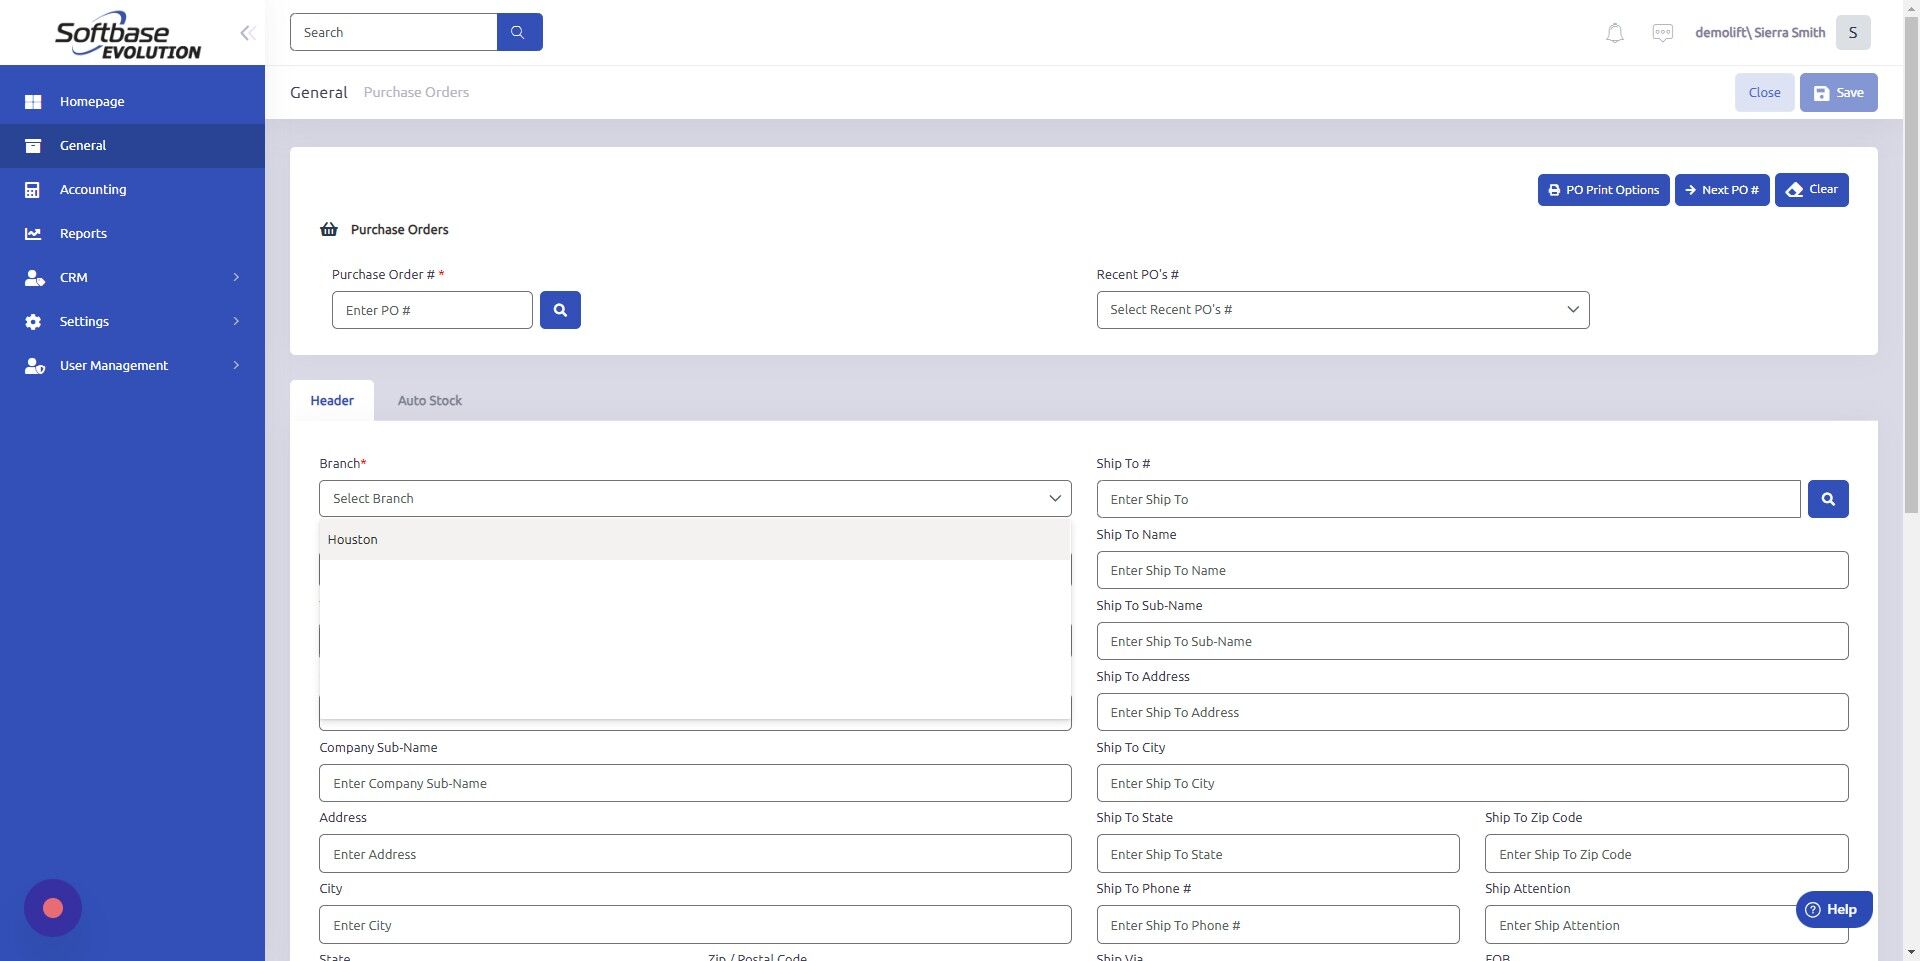The image size is (1920, 961).
Task: Expand the Settings submenu arrow
Action: pos(236,322)
